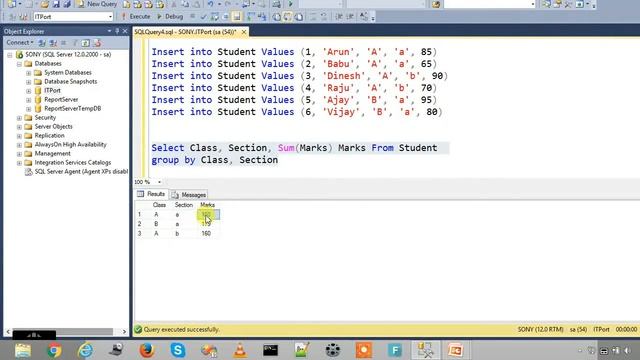Image resolution: width=640 pixels, height=360 pixels.
Task: Expand the Security folder
Action: tap(19, 118)
